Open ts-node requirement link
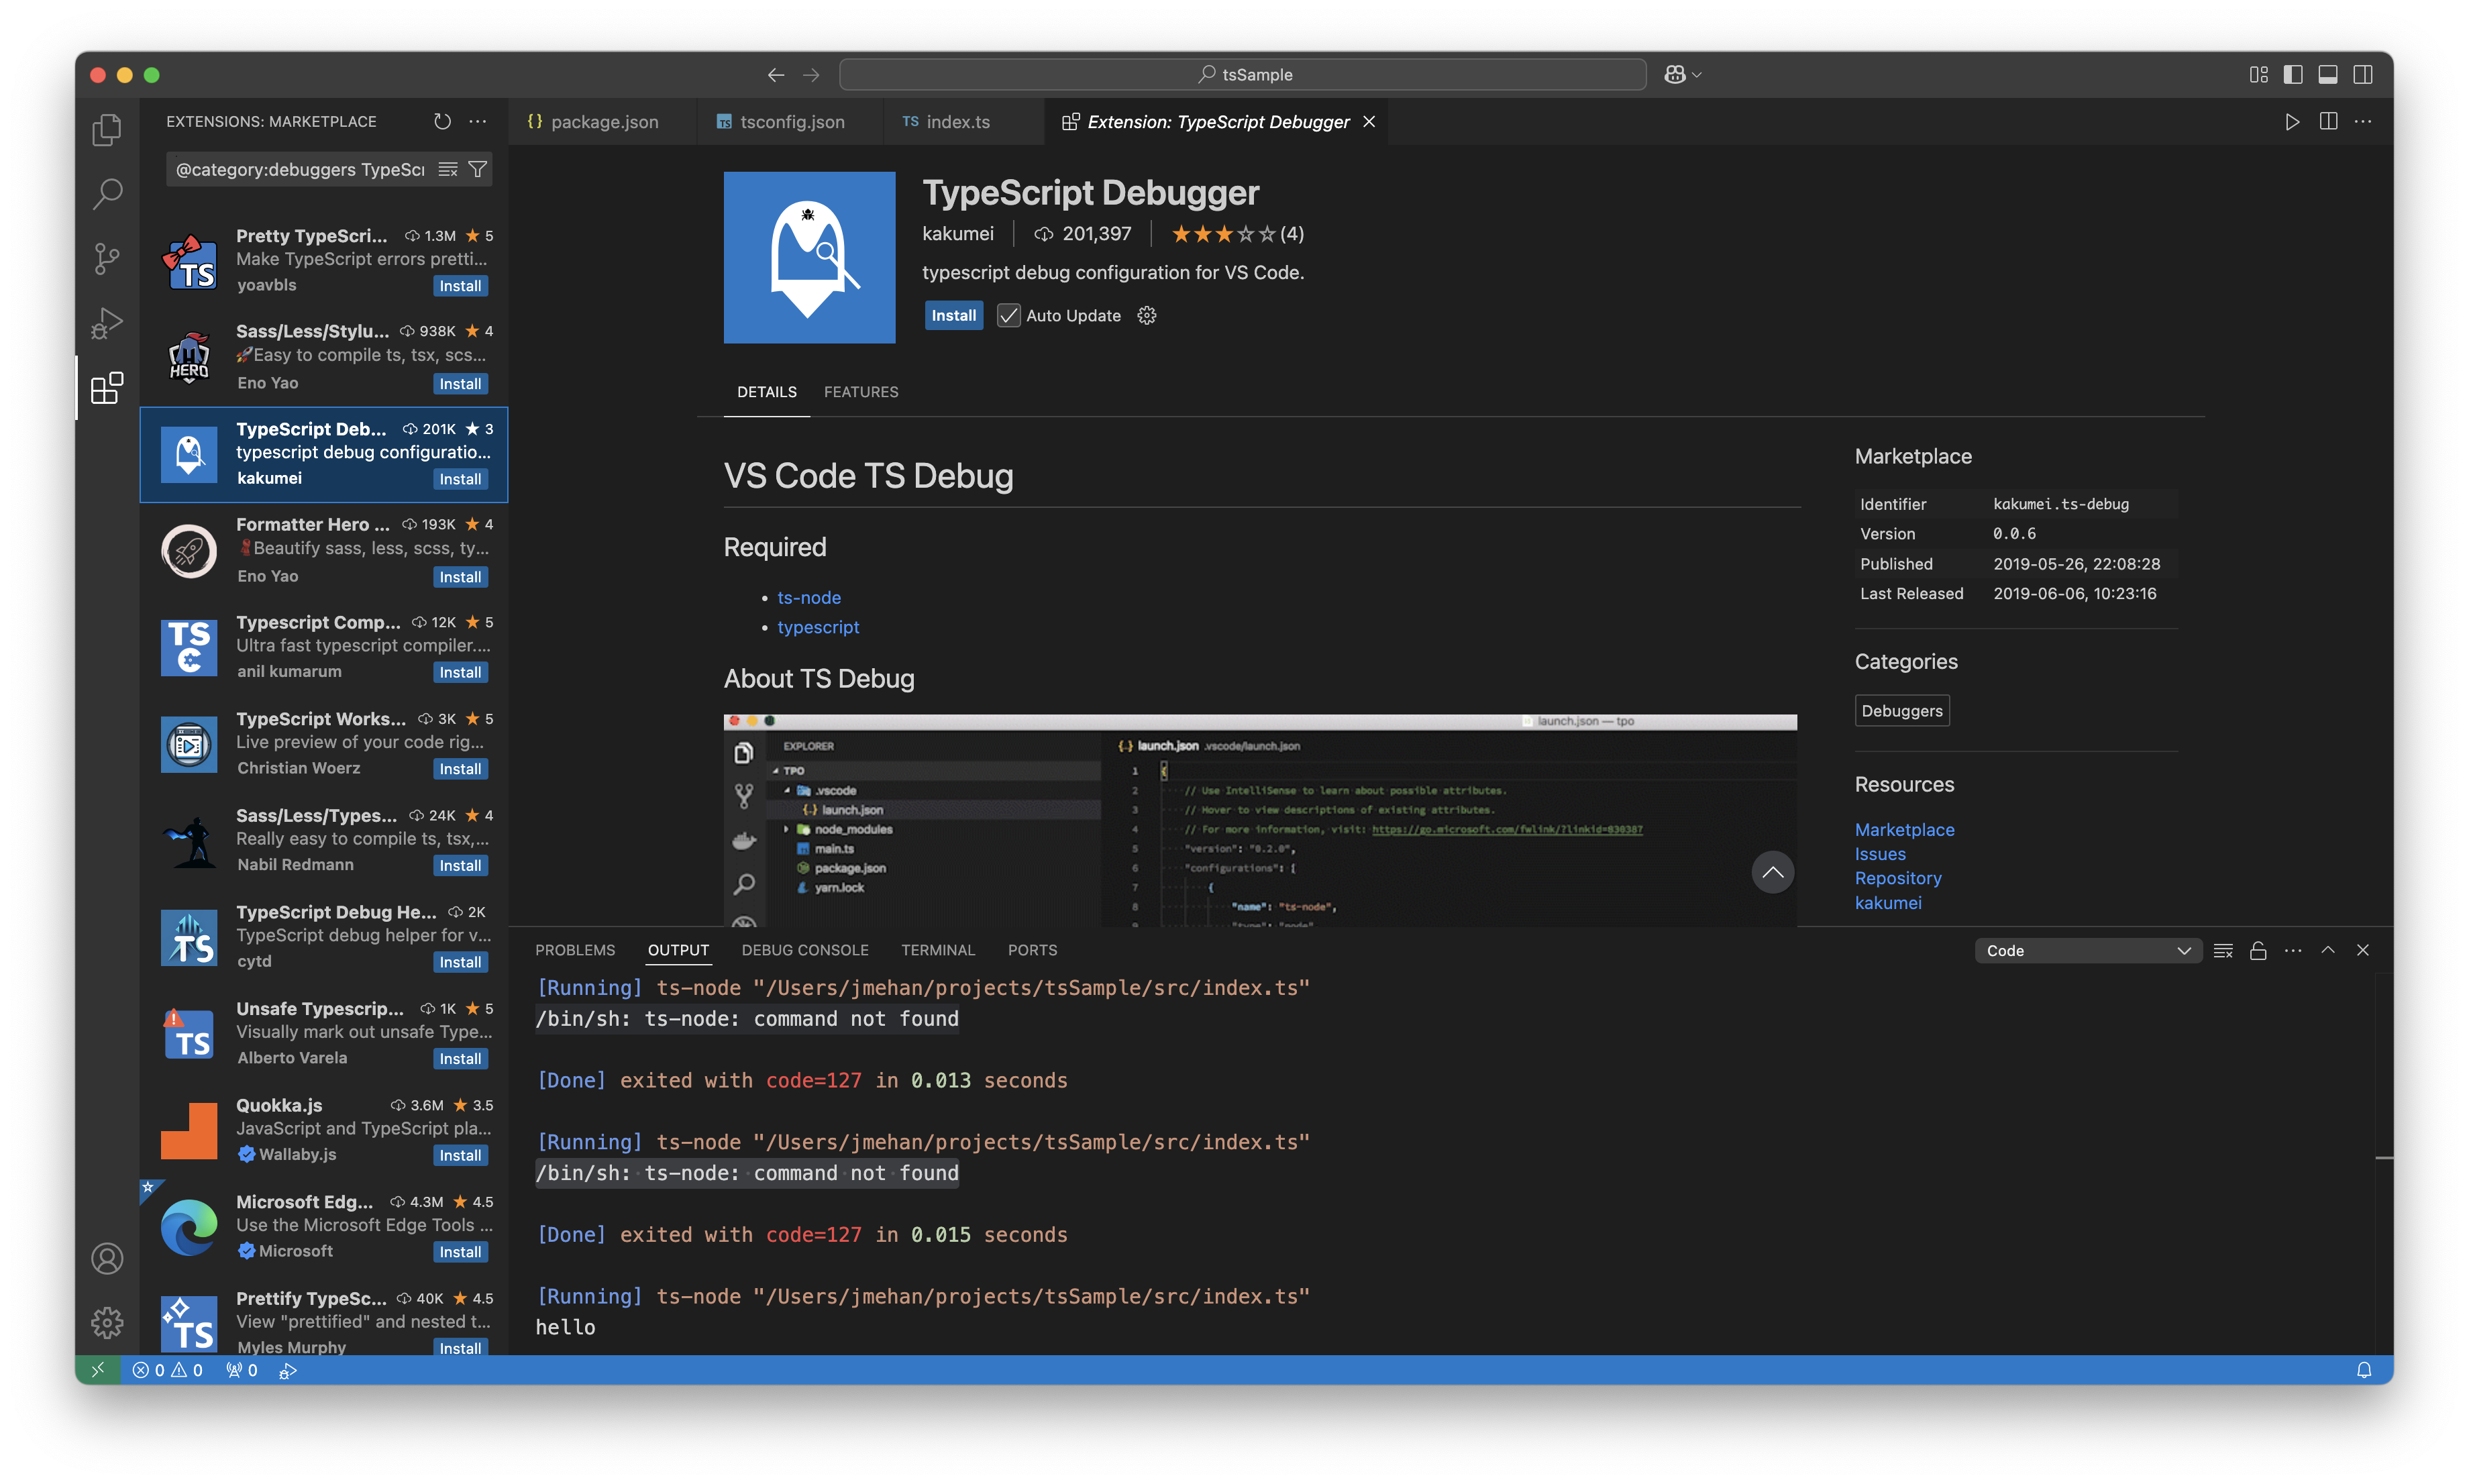The height and width of the screenshot is (1484, 2469). [x=809, y=597]
